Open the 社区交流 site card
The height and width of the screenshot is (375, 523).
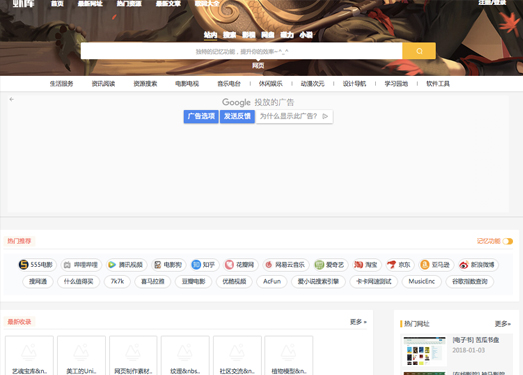point(237,355)
